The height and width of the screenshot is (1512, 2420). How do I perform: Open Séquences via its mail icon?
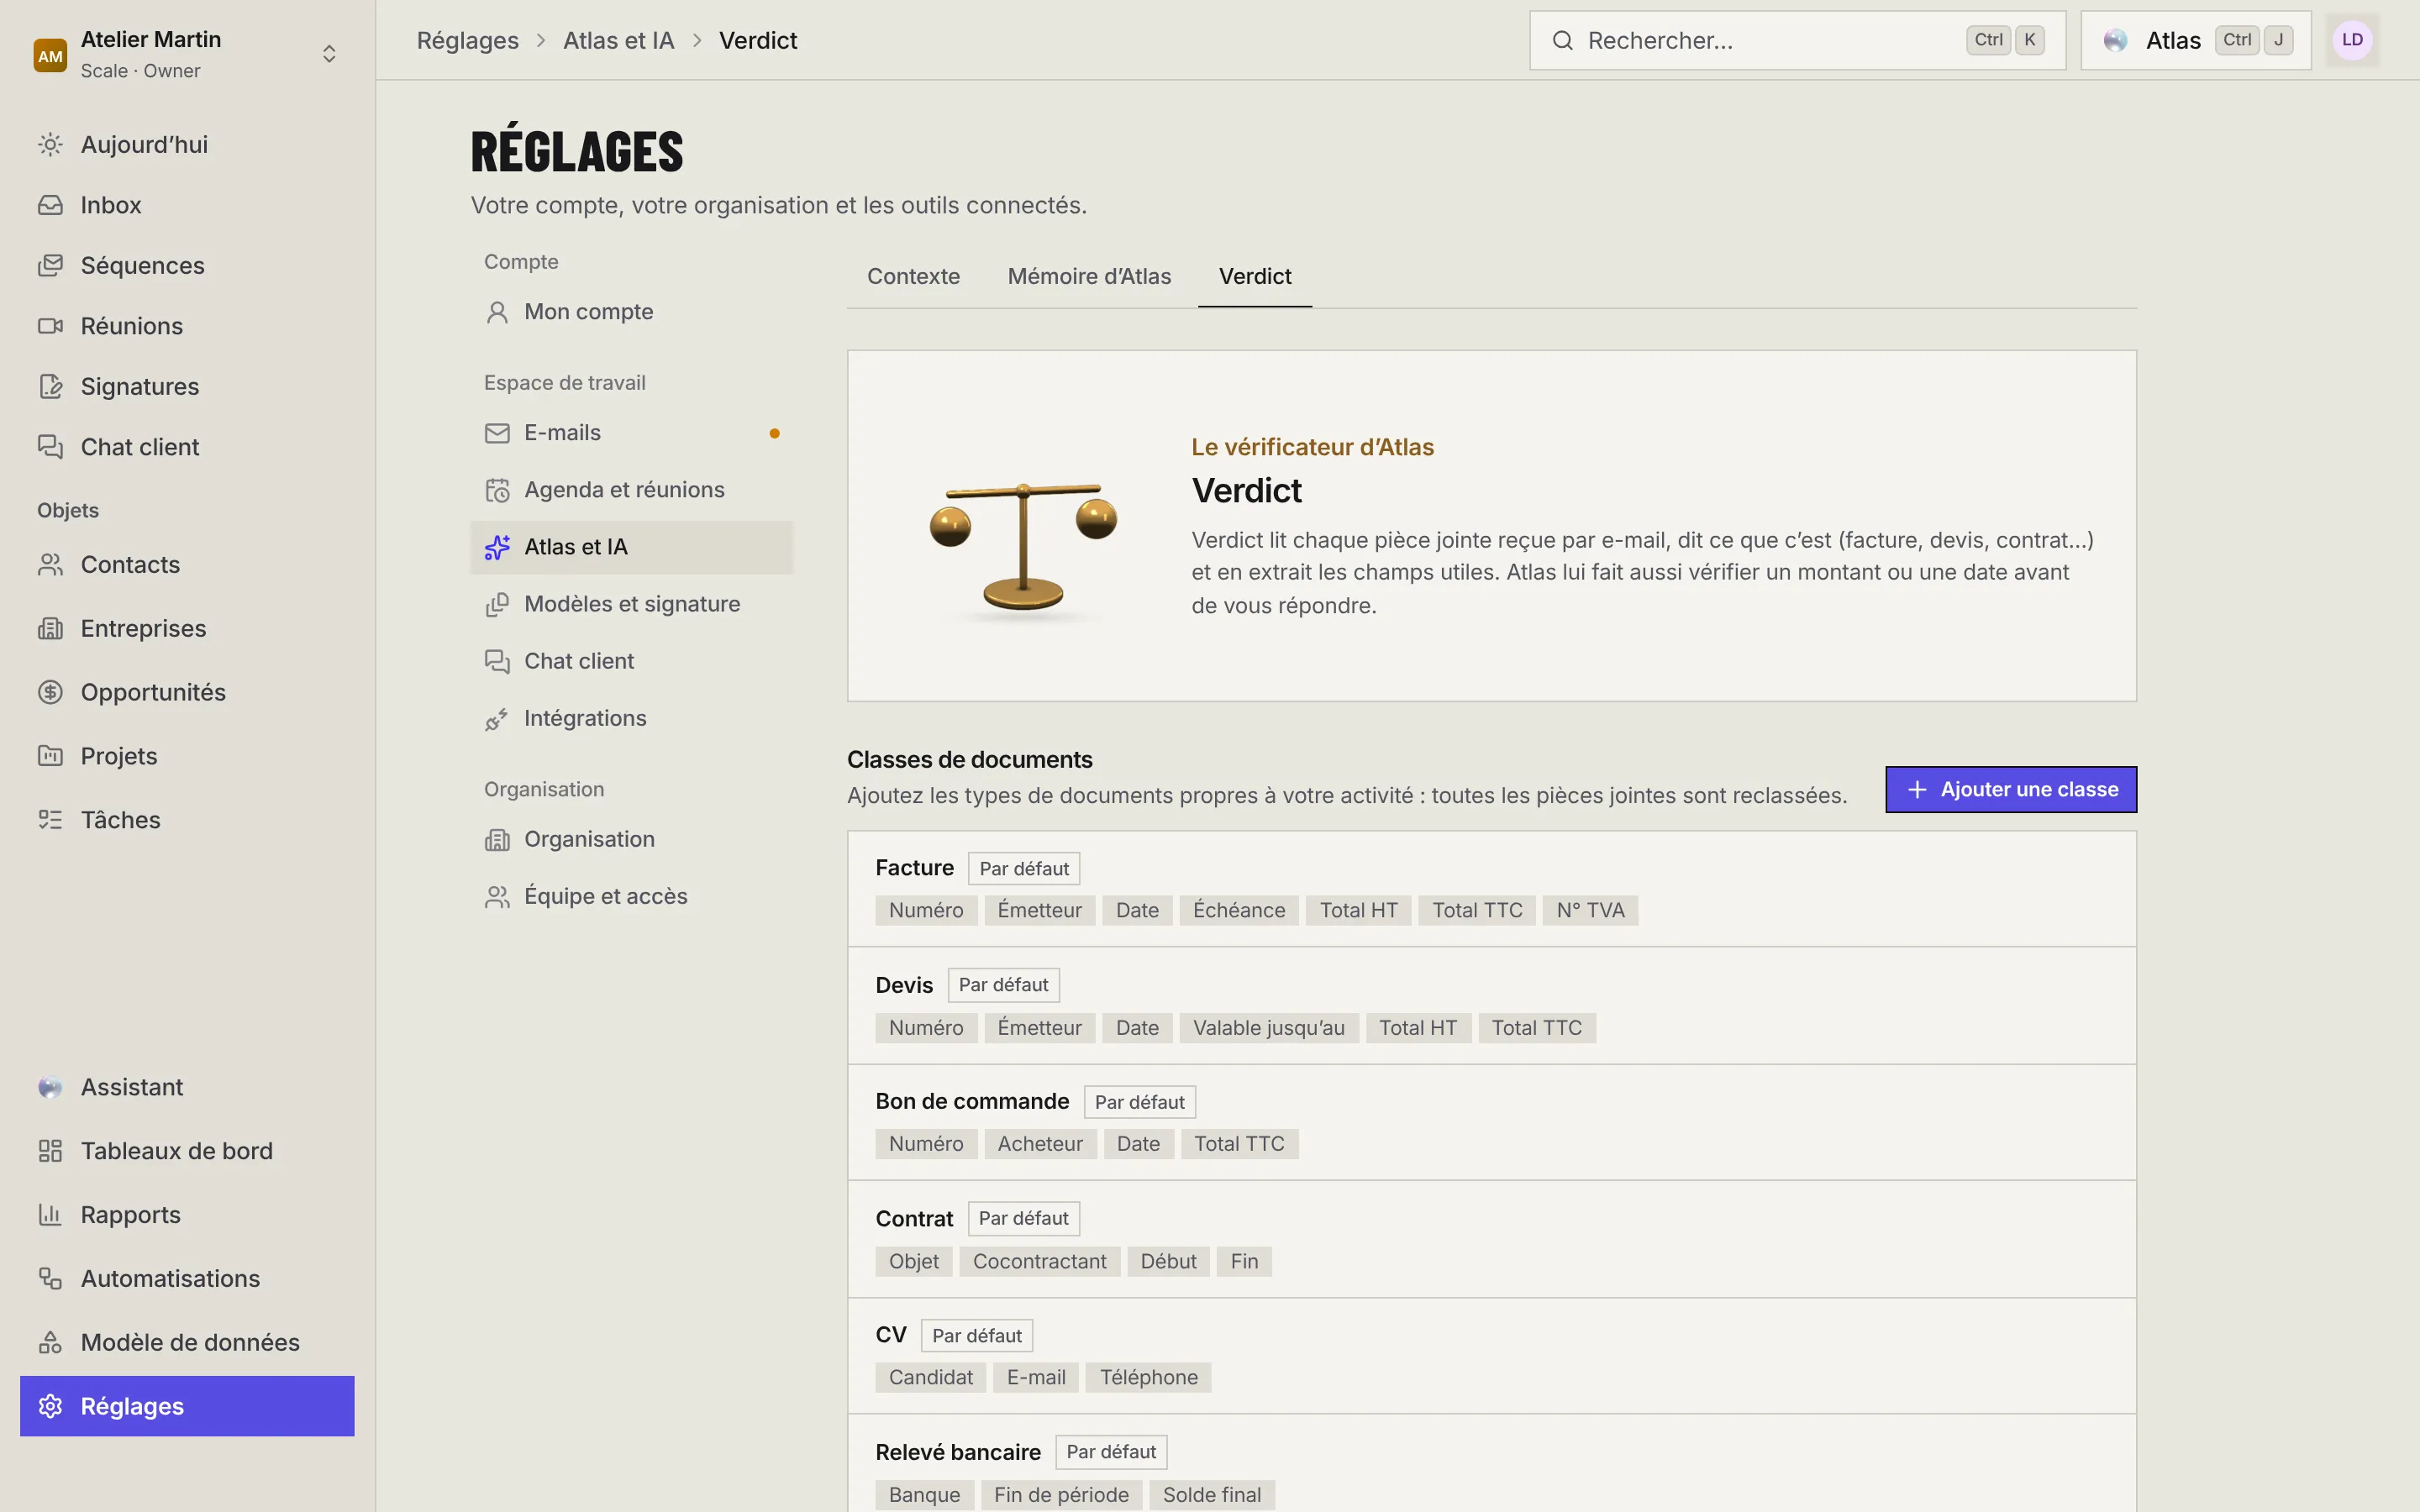(x=50, y=266)
